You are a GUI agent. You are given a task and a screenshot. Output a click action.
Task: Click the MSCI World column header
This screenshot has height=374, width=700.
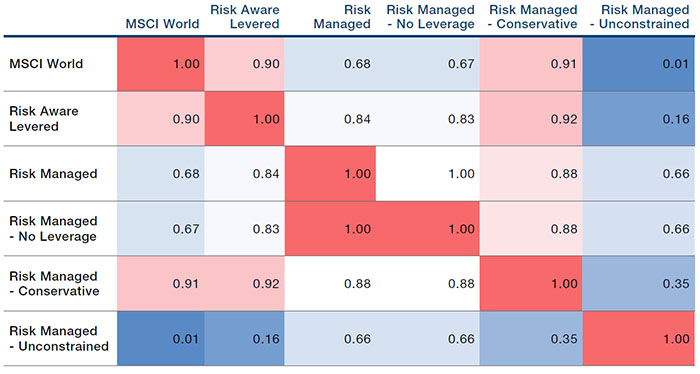tap(162, 24)
